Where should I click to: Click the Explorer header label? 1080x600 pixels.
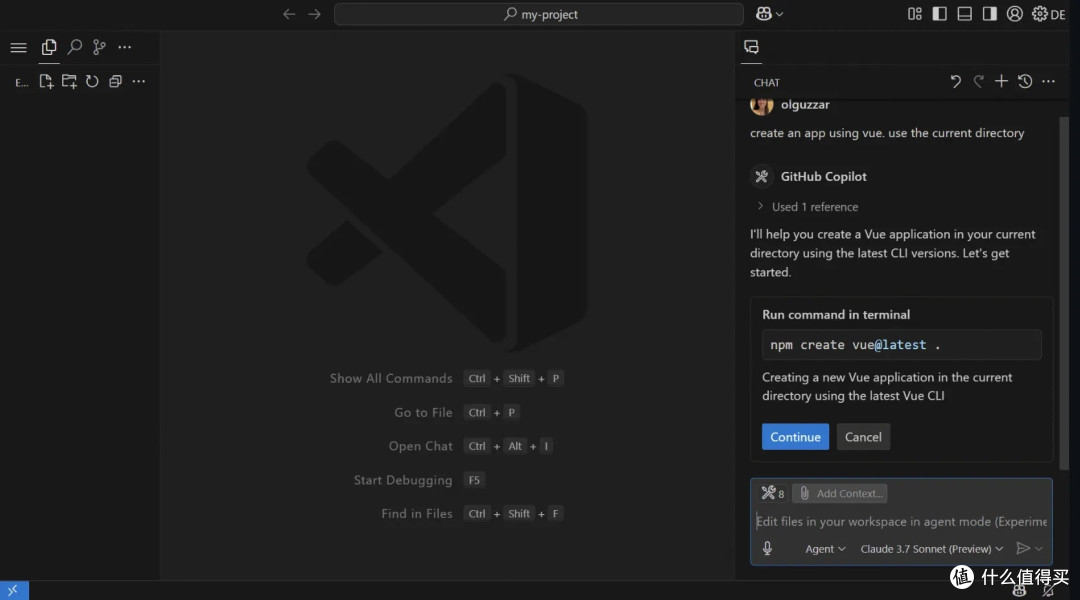click(21, 82)
